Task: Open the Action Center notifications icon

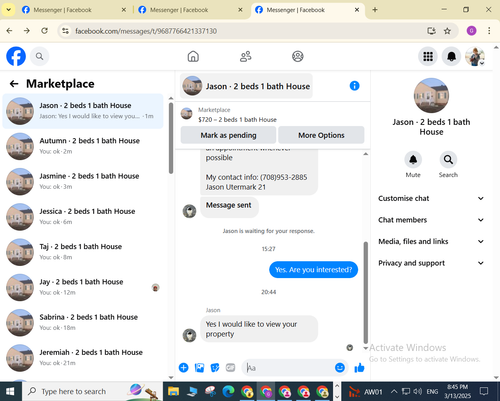Action: pos(484,391)
